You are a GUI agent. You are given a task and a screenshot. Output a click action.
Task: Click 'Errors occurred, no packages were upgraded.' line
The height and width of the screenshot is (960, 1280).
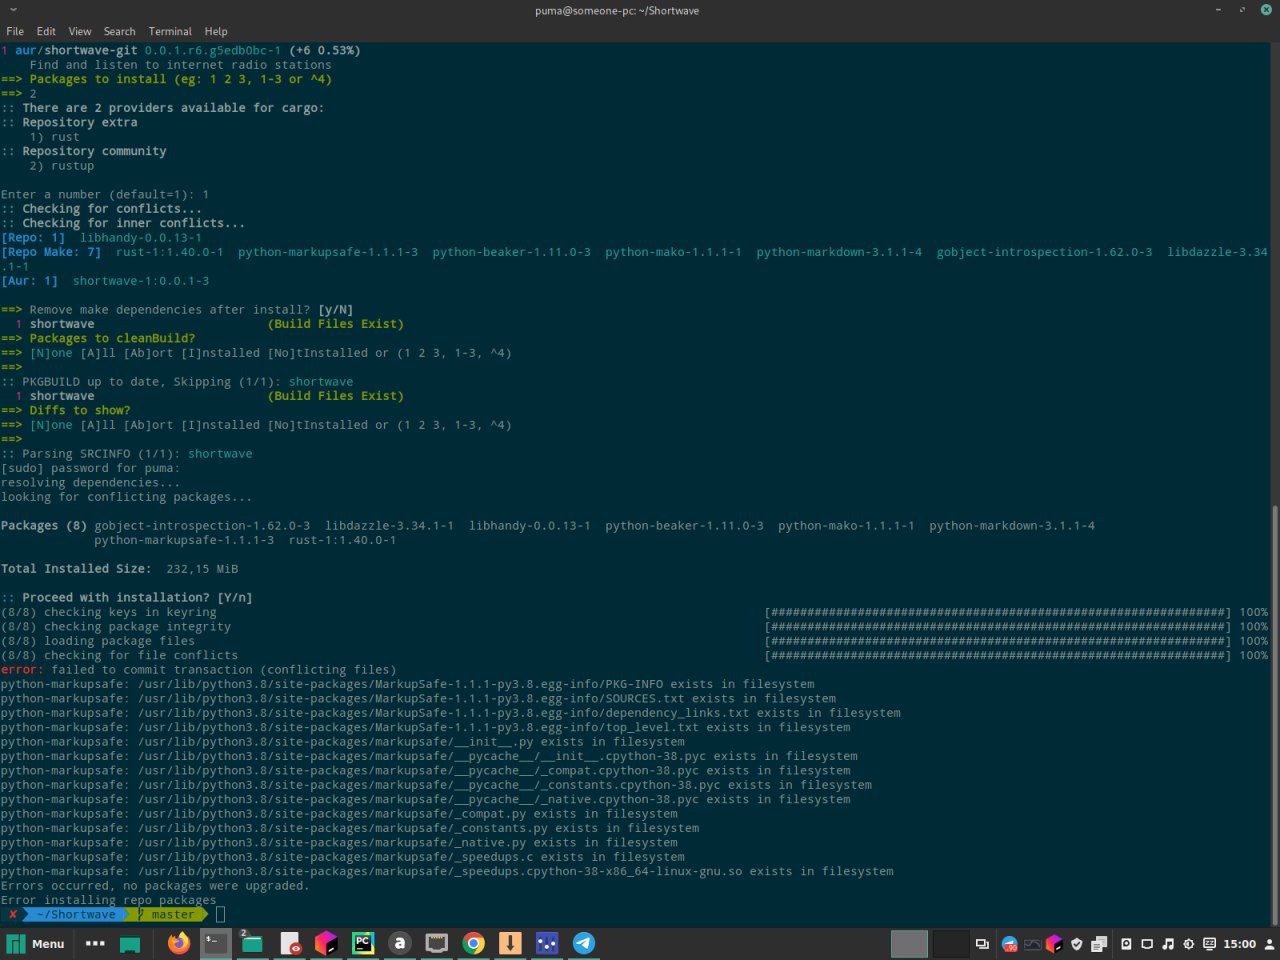point(155,886)
